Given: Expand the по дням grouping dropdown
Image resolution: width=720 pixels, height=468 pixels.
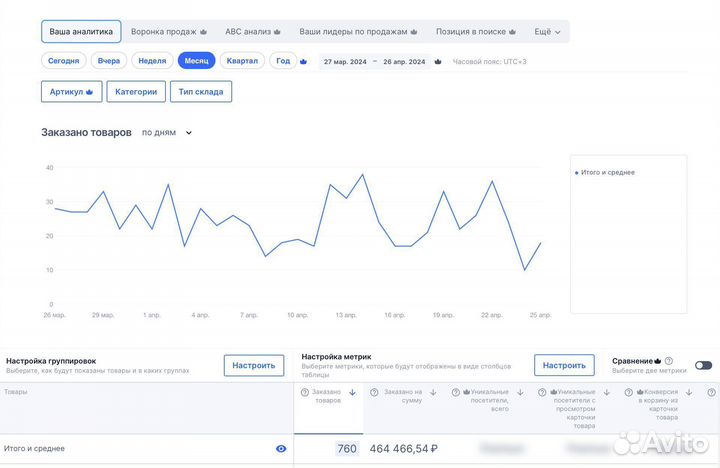Looking at the screenshot, I should pyautogui.click(x=166, y=132).
